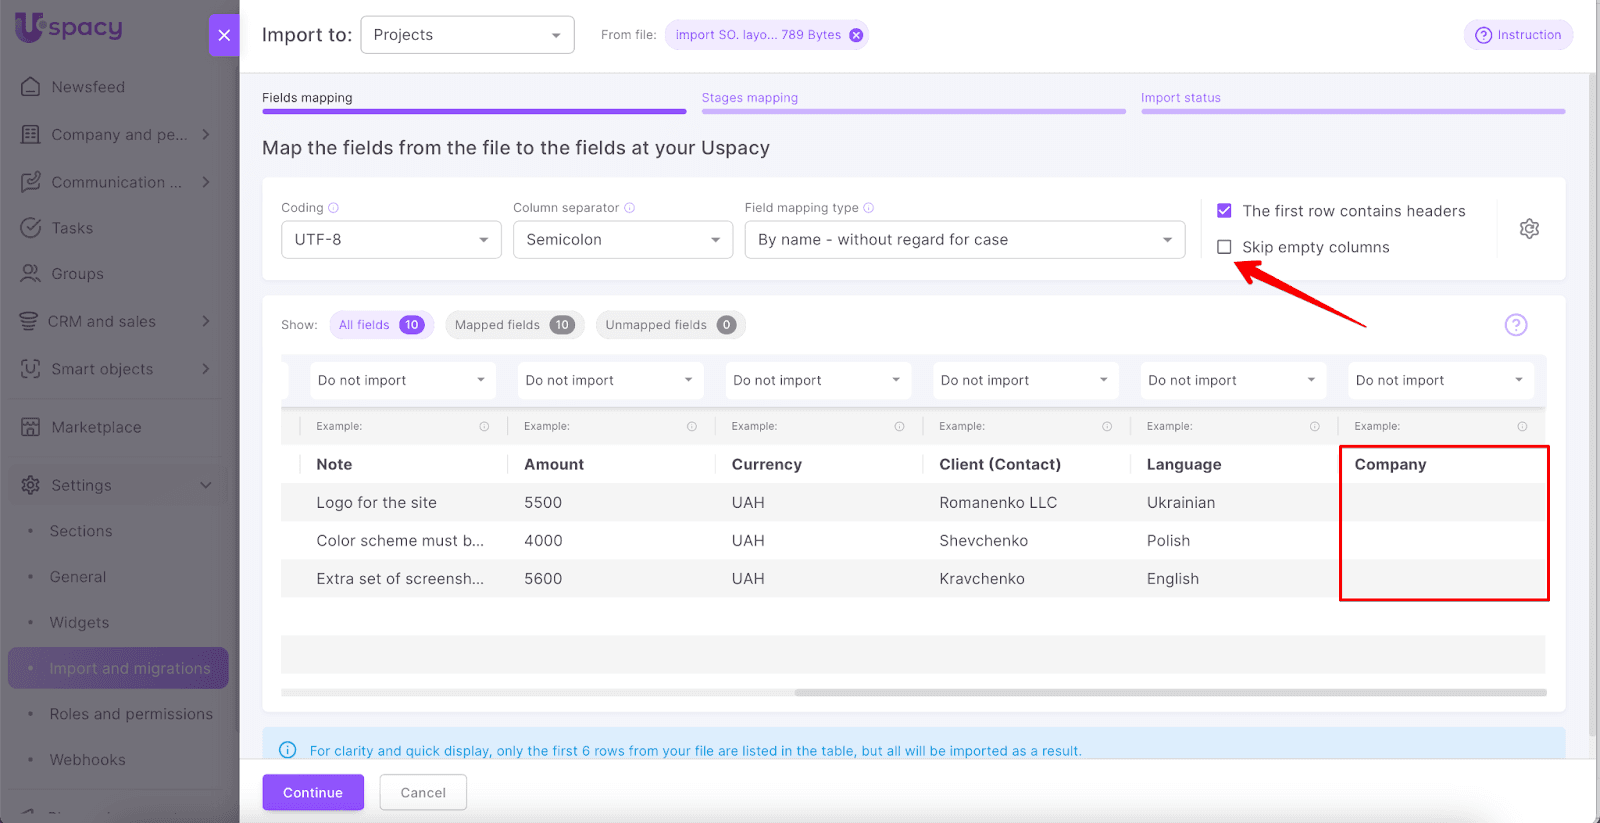Switch to the Stages mapping step
The width and height of the screenshot is (1600, 823).
coord(750,98)
